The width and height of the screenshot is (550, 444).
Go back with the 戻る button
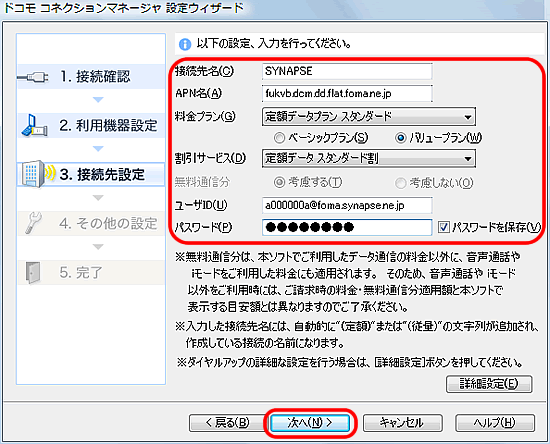[227, 423]
